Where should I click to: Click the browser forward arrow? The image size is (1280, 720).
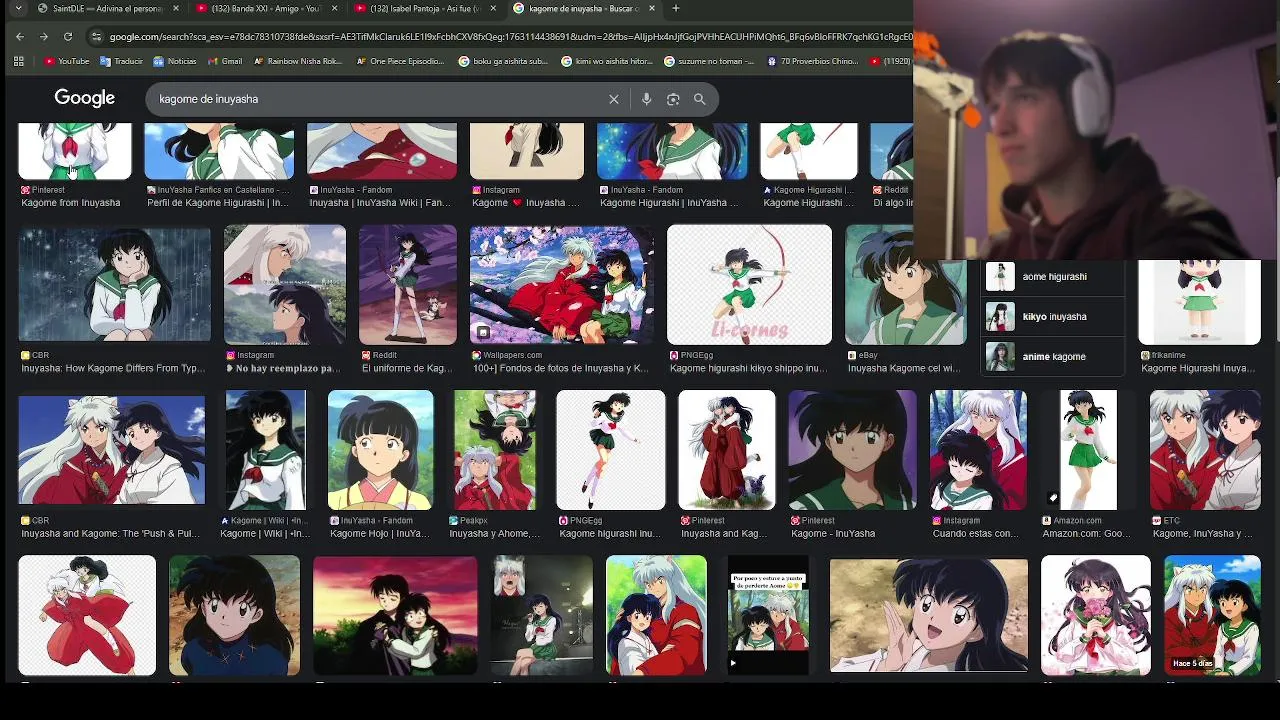44,37
